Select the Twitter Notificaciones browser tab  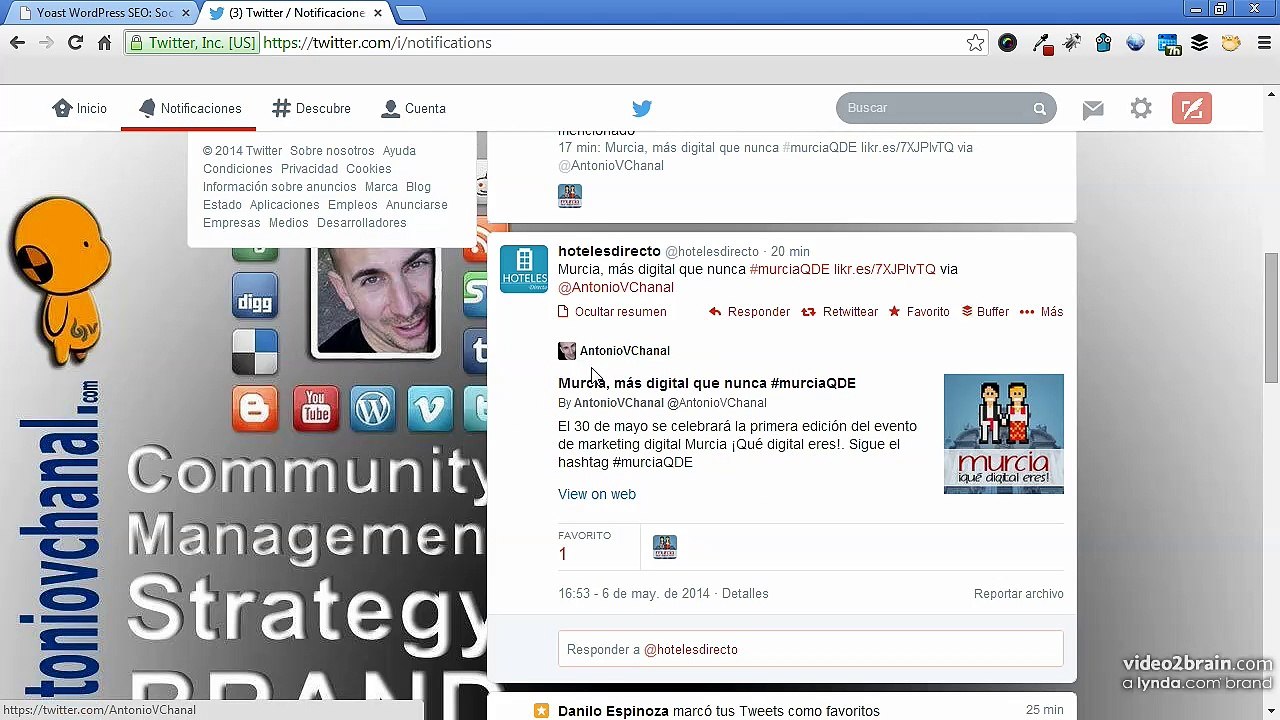pyautogui.click(x=296, y=13)
